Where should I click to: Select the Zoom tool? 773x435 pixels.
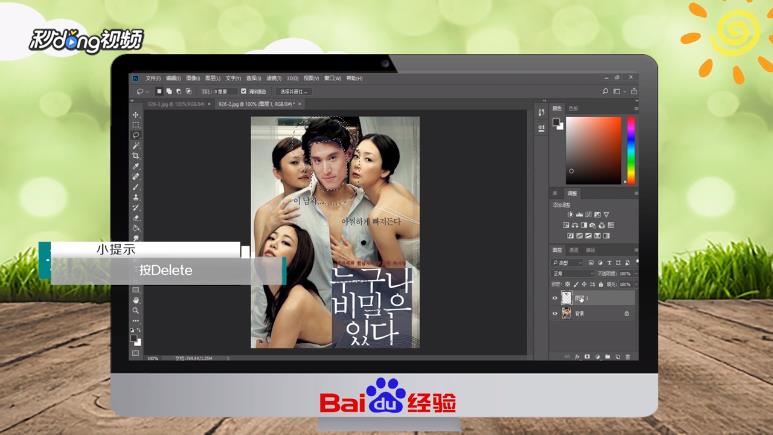136,310
